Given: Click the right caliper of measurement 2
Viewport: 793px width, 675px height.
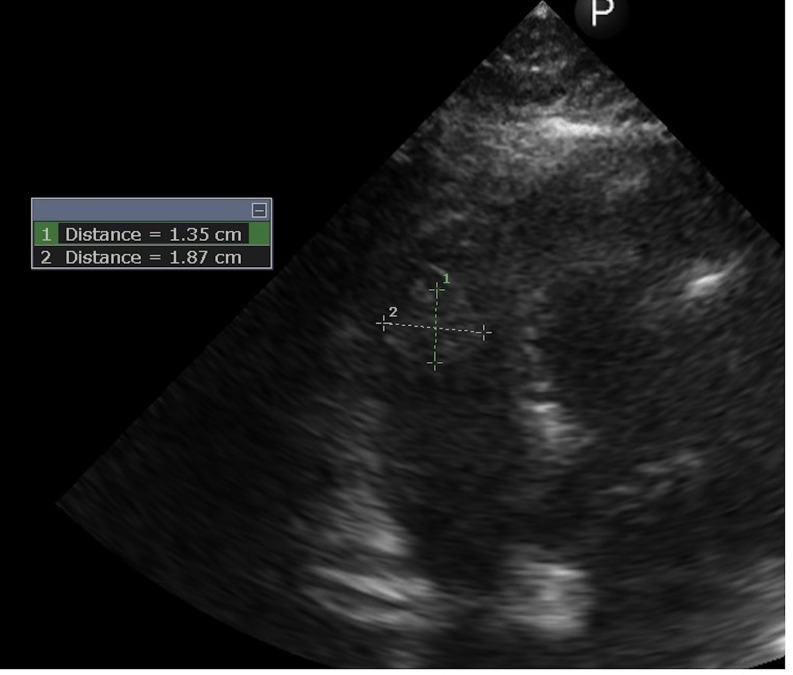Looking at the screenshot, I should 484,332.
